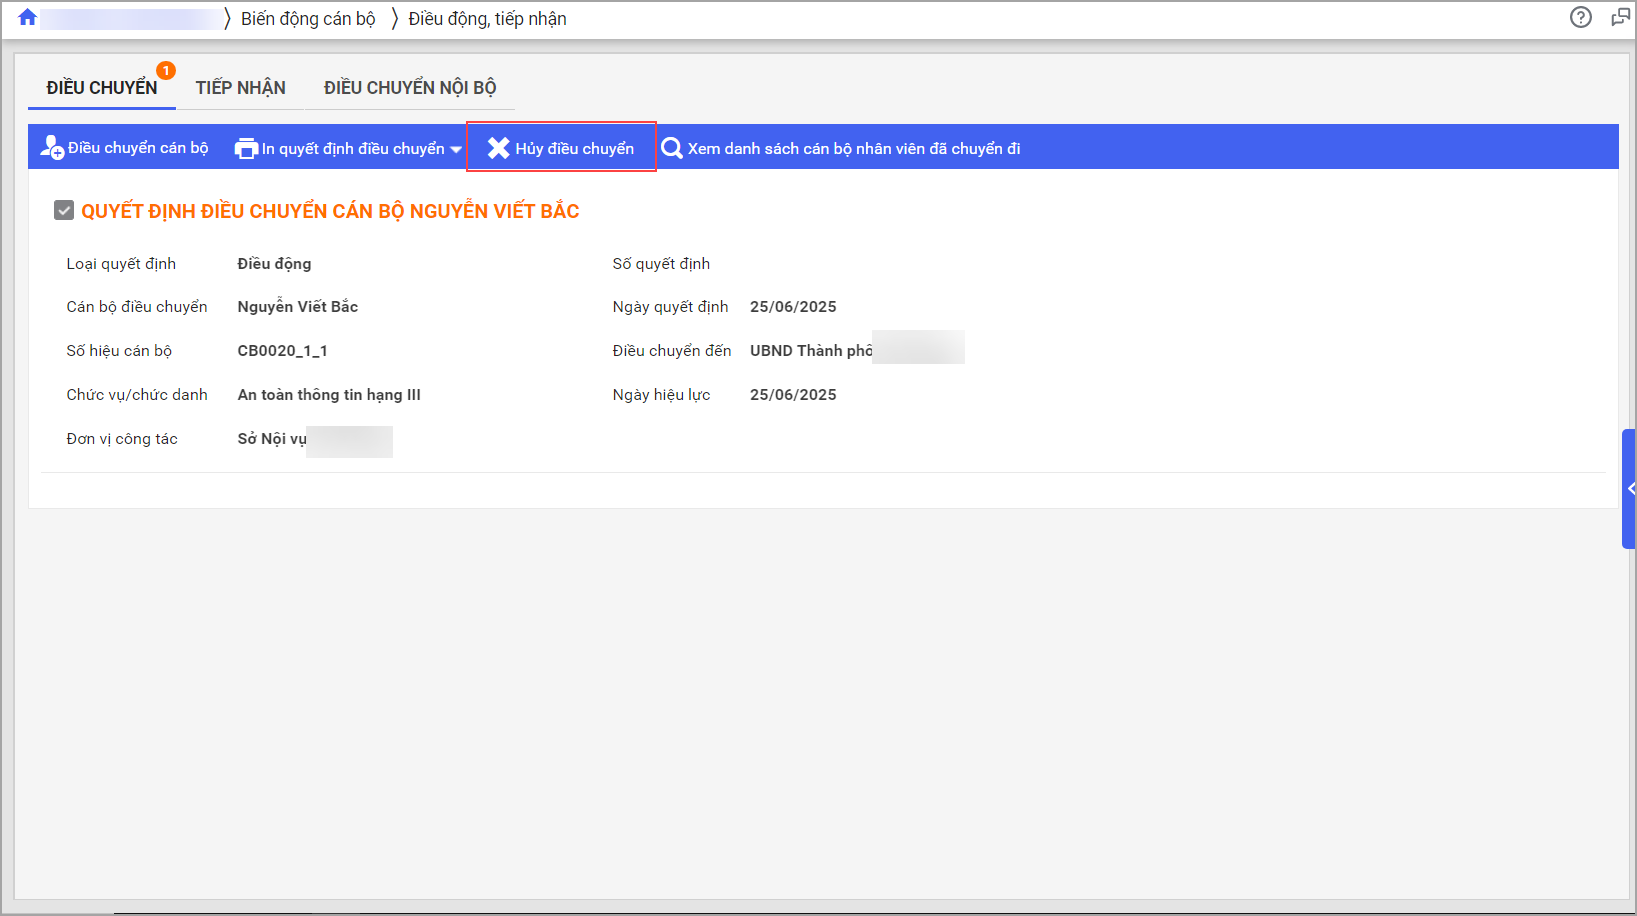The height and width of the screenshot is (916, 1637).
Task: Open the ĐIỀU CHUYỂN NỘI BỘ tab
Action: (x=410, y=88)
